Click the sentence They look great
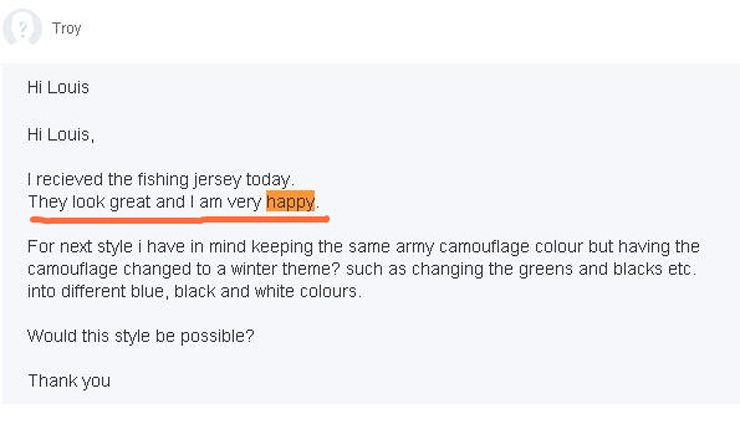 pos(89,202)
